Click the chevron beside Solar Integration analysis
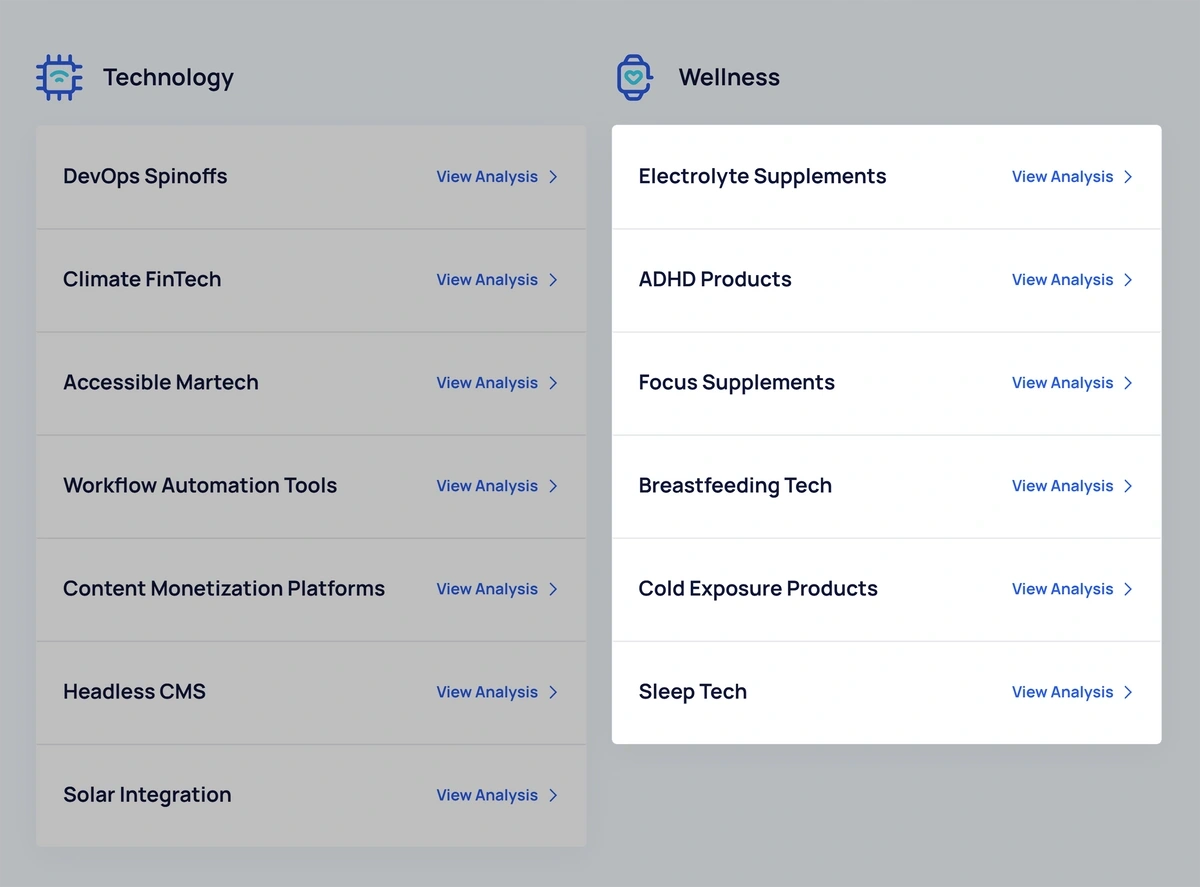The height and width of the screenshot is (887, 1200). click(x=552, y=795)
